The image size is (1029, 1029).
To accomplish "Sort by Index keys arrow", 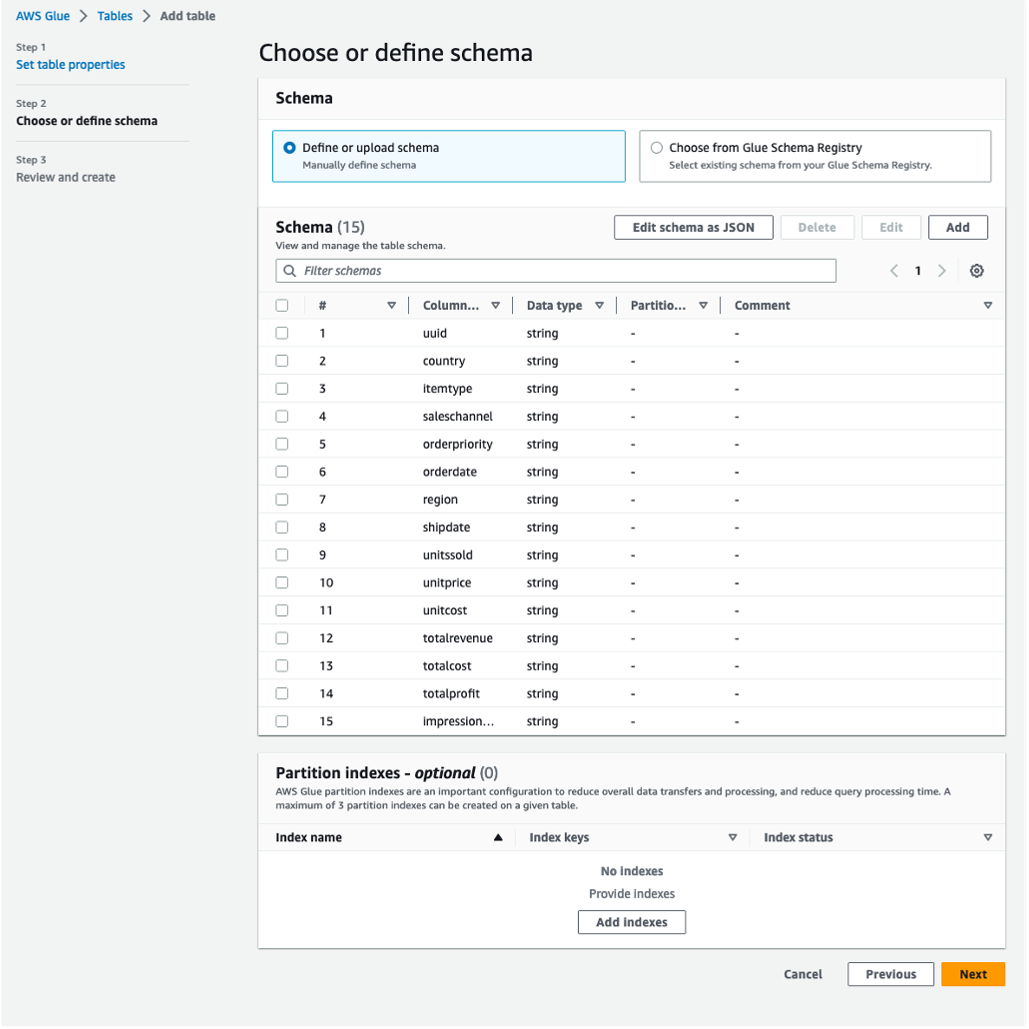I will (732, 837).
